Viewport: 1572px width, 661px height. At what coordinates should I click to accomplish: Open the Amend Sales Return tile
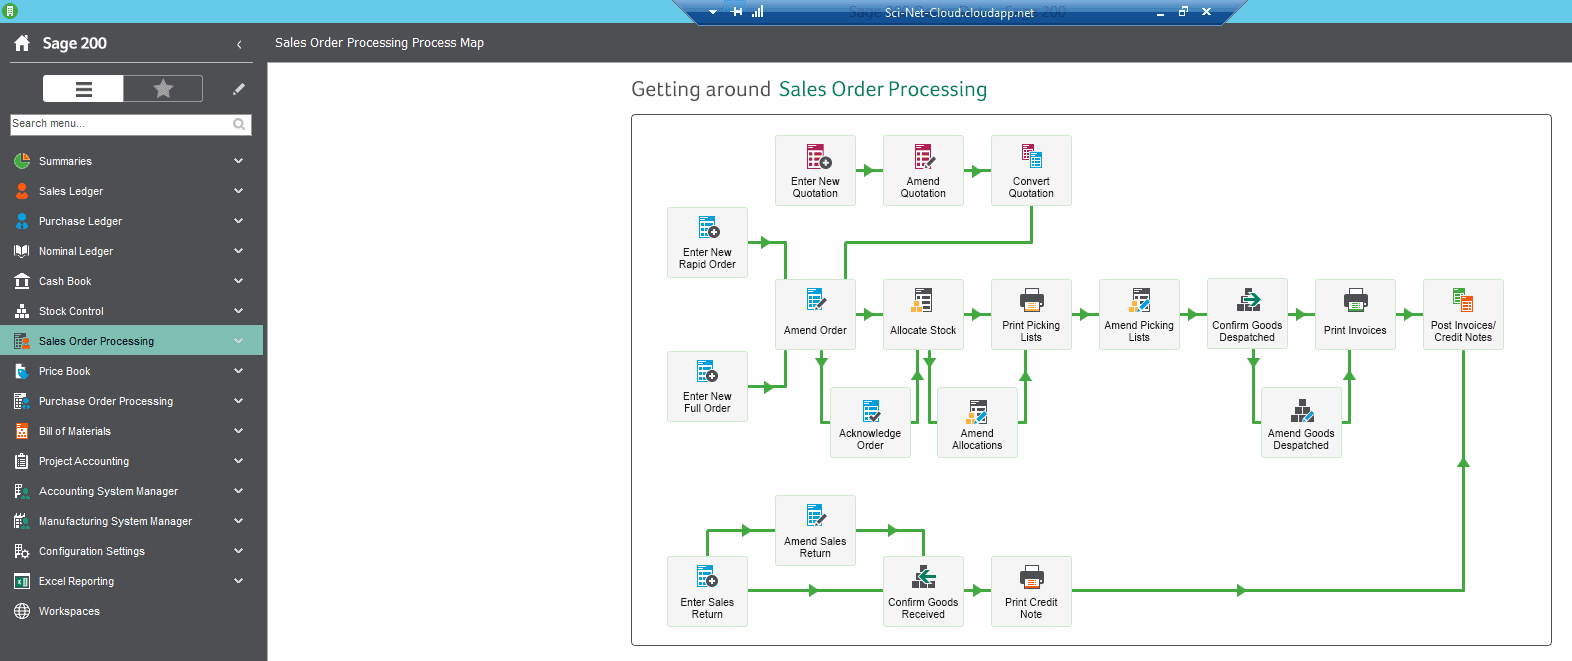coord(815,530)
